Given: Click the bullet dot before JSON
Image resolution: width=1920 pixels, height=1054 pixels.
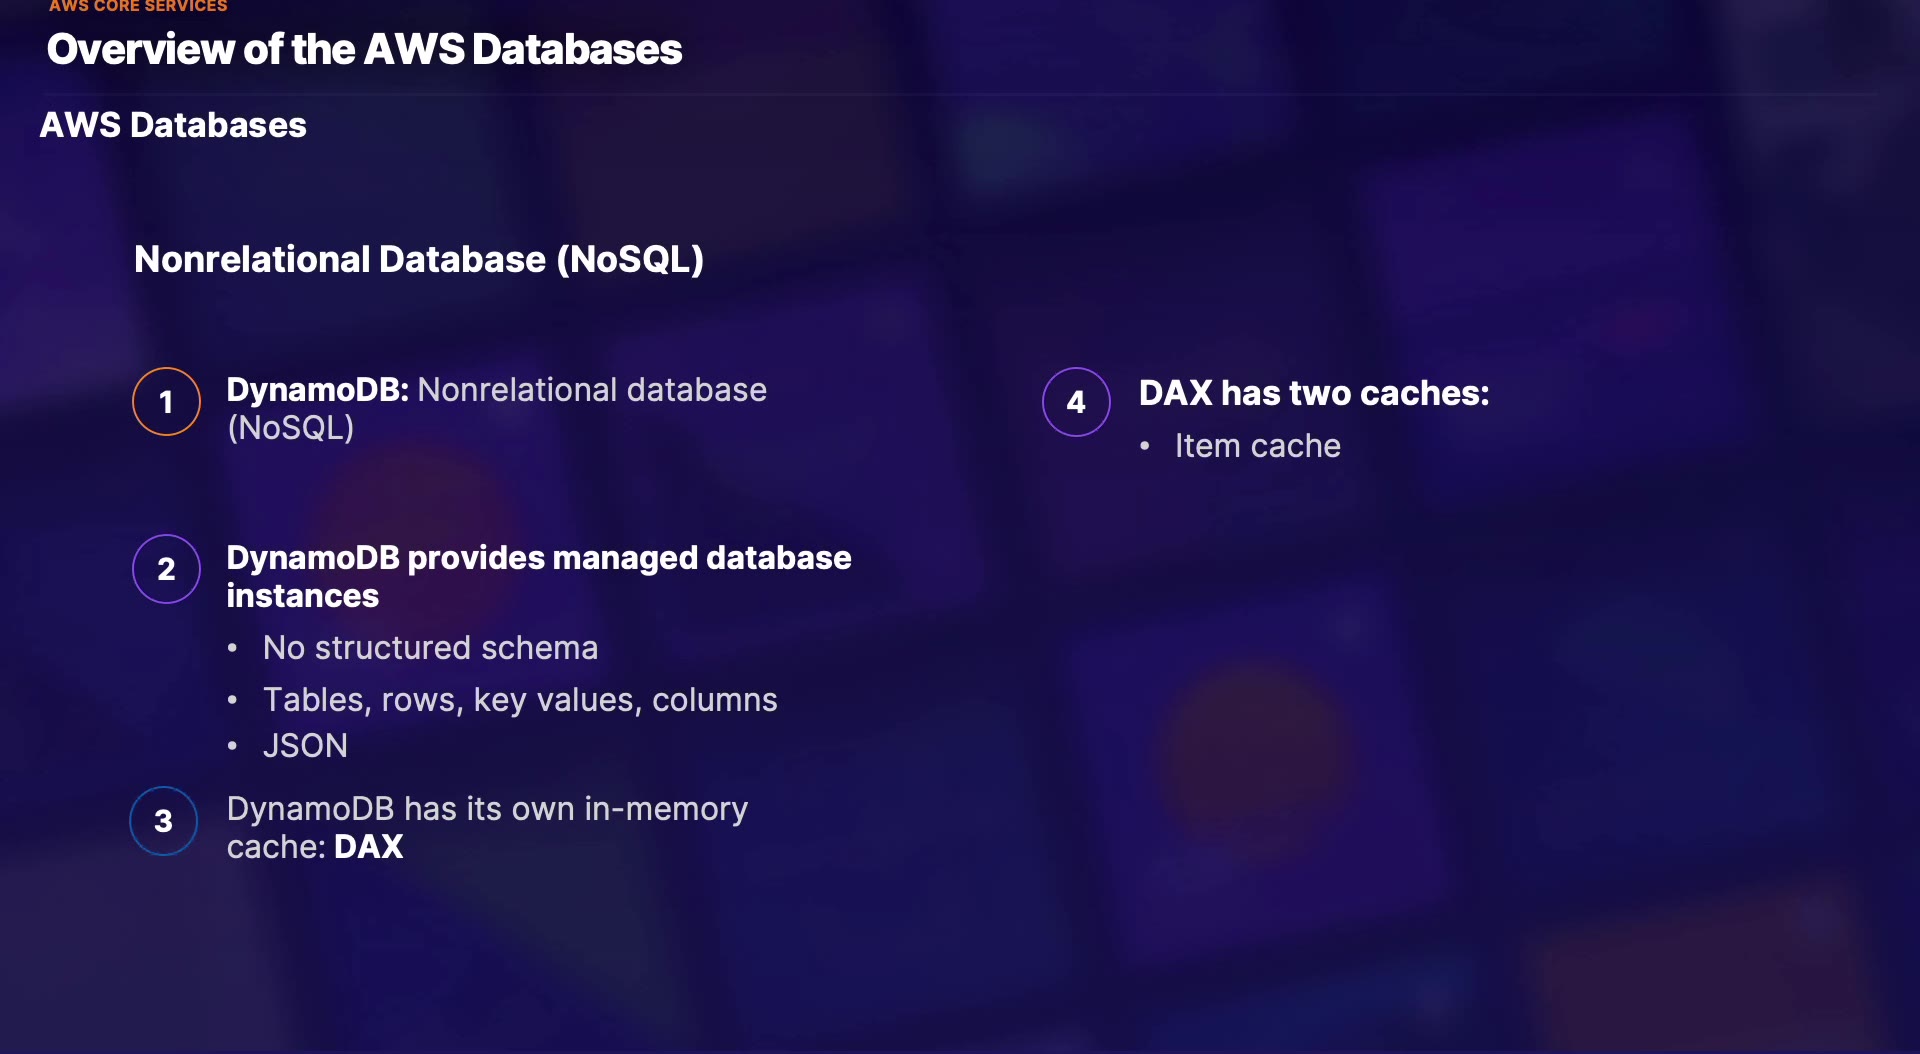Looking at the screenshot, I should pos(232,746).
